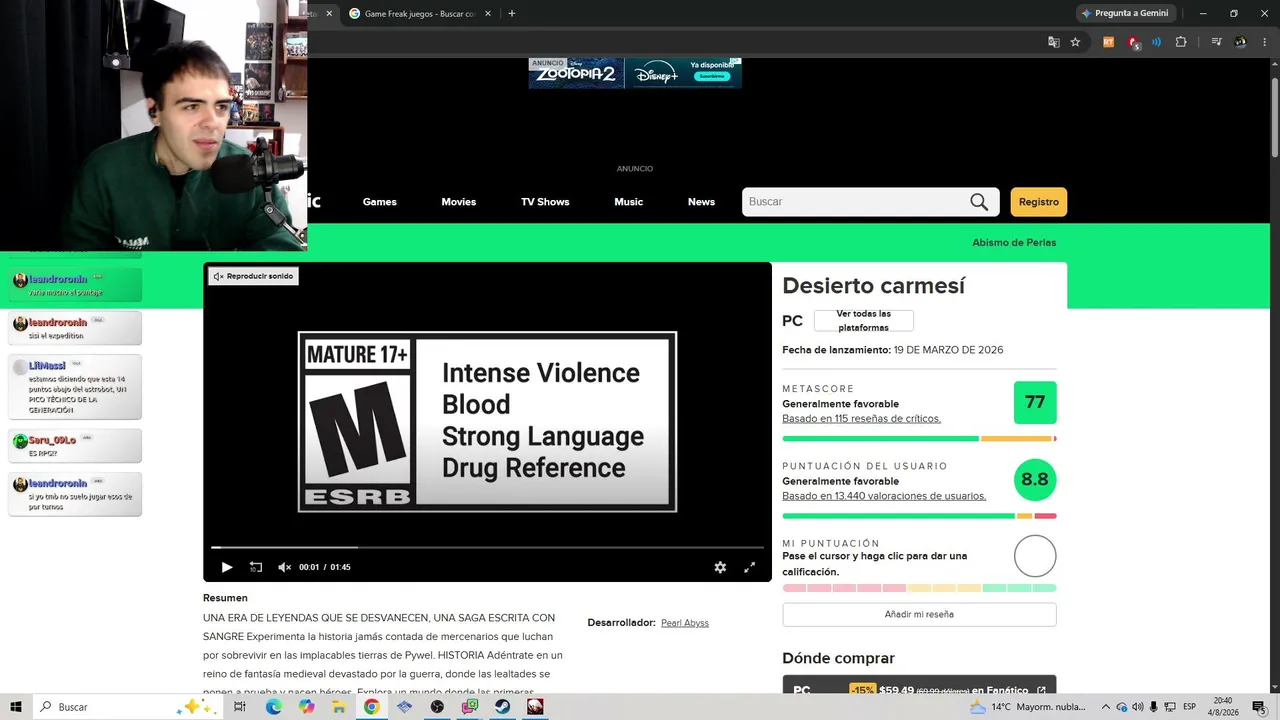Open the red game icon on taskbar
1280x720 pixels.
click(536, 707)
